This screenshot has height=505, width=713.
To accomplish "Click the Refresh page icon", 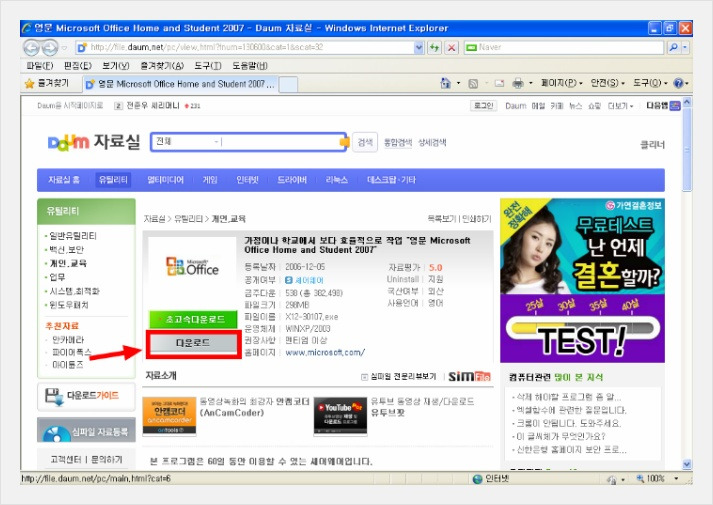I will [x=434, y=47].
